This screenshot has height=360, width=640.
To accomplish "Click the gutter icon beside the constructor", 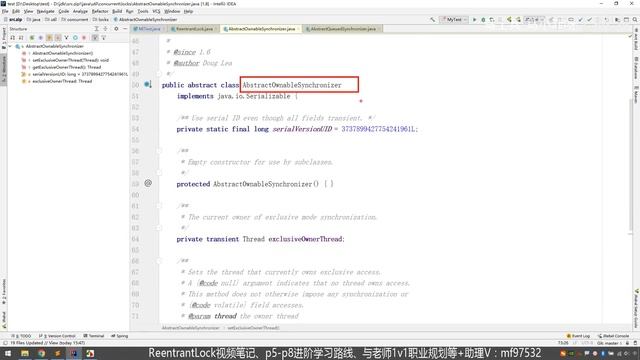I will tap(148, 184).
